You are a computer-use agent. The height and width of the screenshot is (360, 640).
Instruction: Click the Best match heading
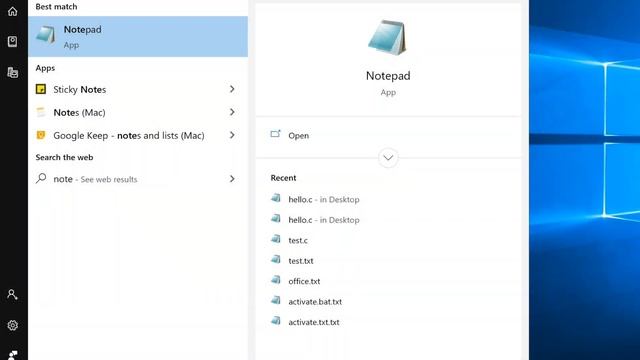pyautogui.click(x=56, y=7)
